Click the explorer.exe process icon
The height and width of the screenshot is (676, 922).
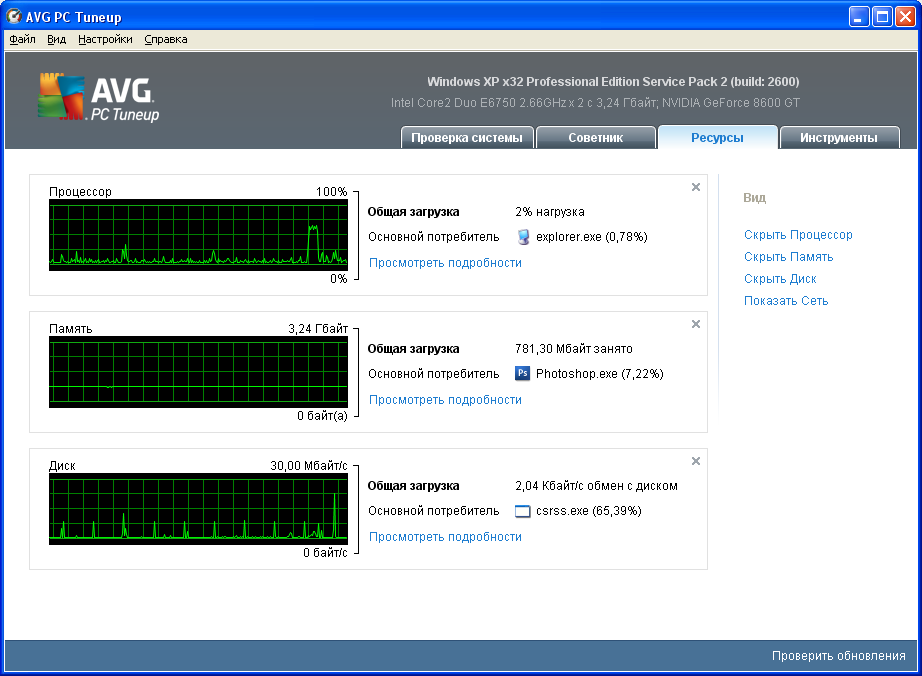[523, 237]
